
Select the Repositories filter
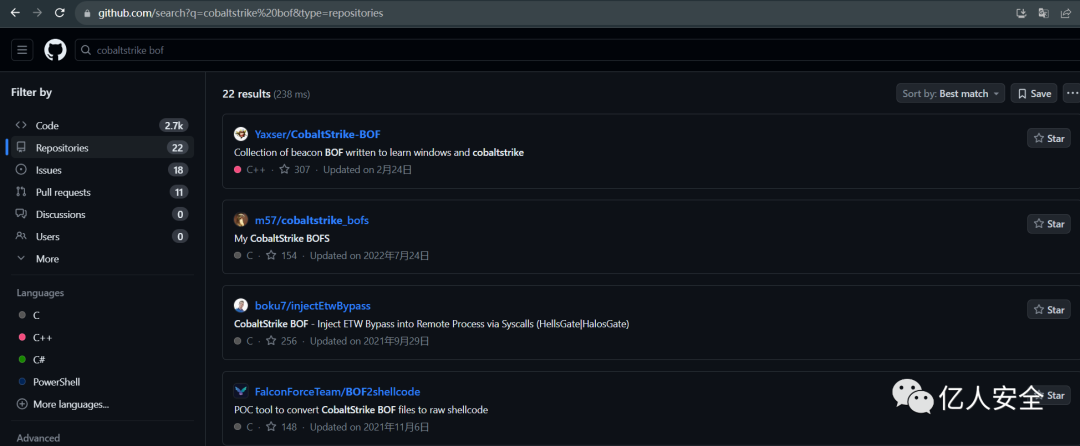click(101, 147)
